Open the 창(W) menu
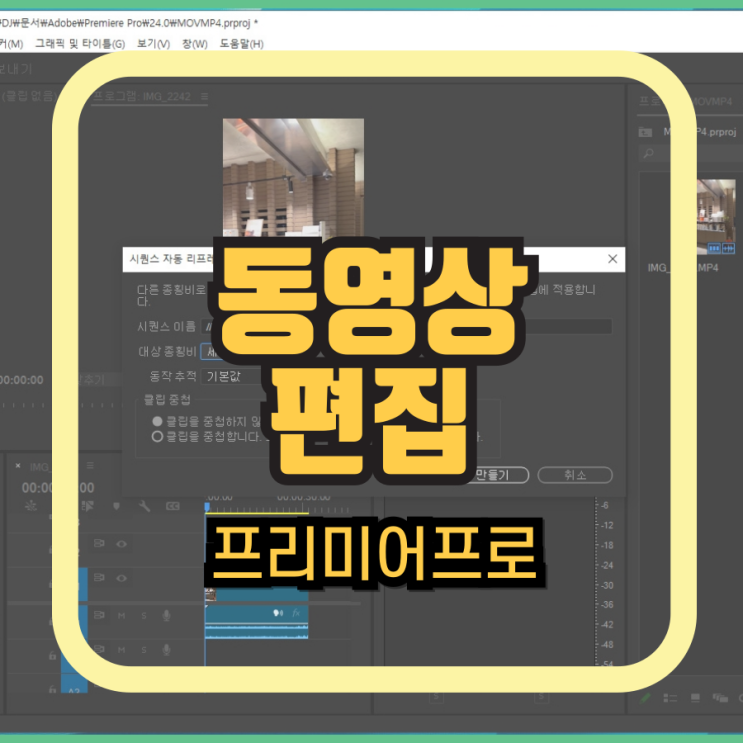This screenshot has height=743, width=743. 195,44
